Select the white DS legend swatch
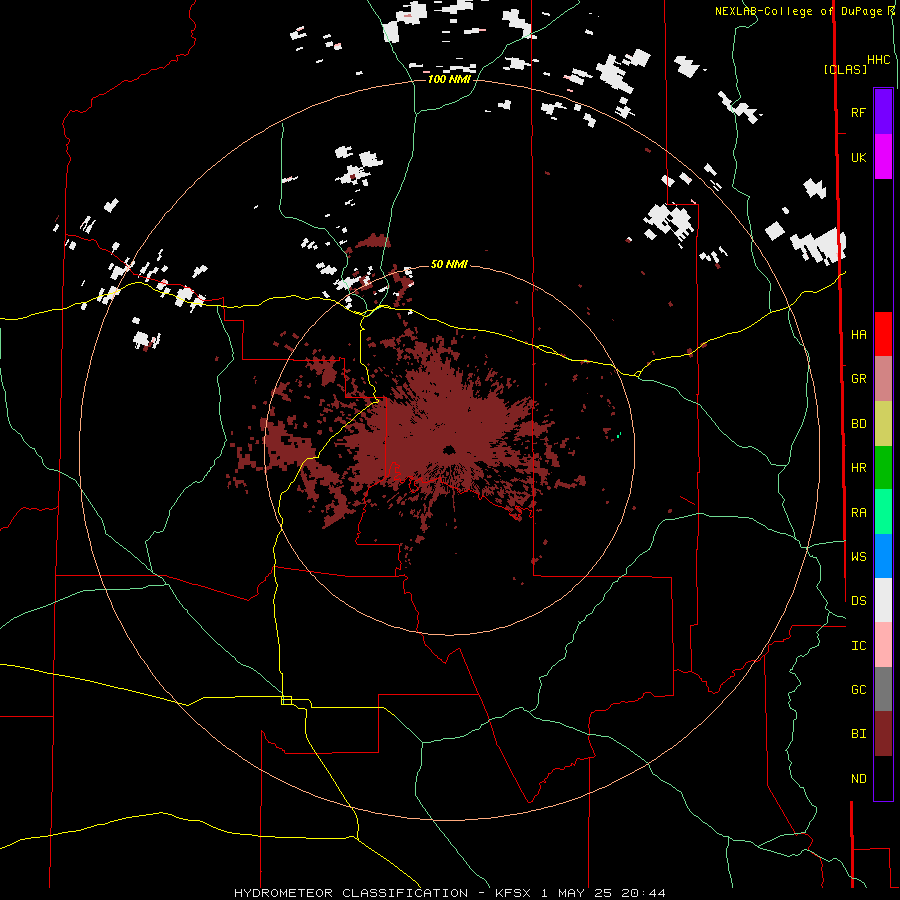This screenshot has width=900, height=900. coord(883,600)
